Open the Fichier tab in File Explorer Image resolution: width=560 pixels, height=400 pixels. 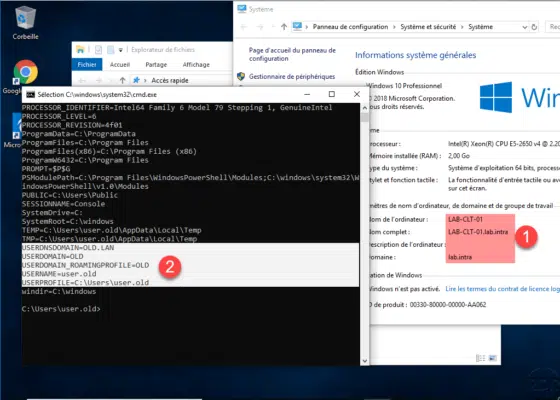tap(87, 65)
